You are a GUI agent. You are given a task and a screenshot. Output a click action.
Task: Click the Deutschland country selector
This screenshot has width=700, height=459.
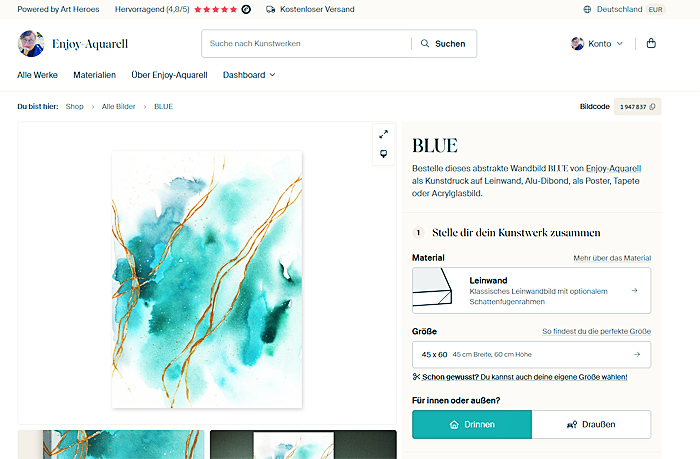619,9
